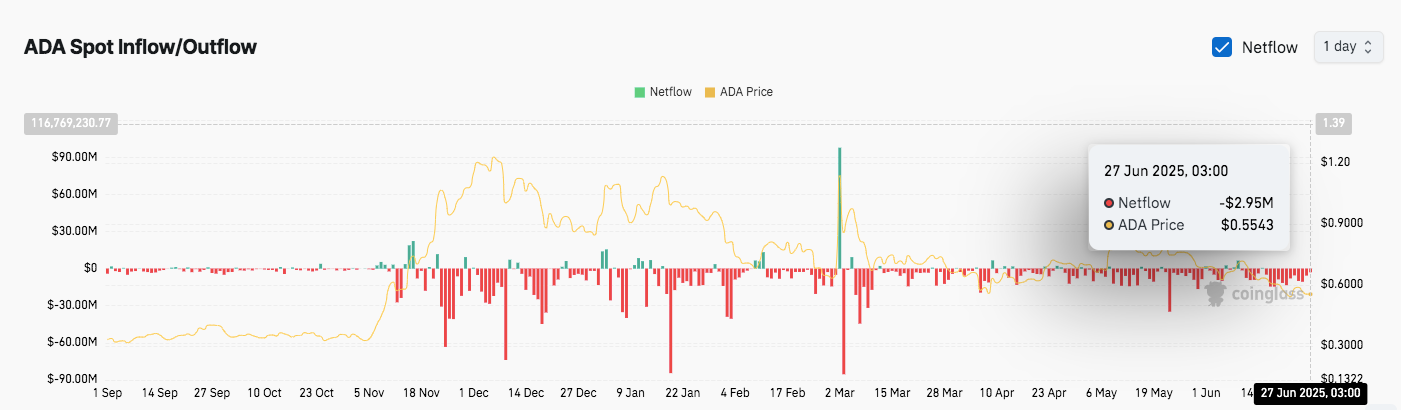This screenshot has width=1401, height=410.
Task: Click the 27 Dec date label
Action: [x=579, y=393]
